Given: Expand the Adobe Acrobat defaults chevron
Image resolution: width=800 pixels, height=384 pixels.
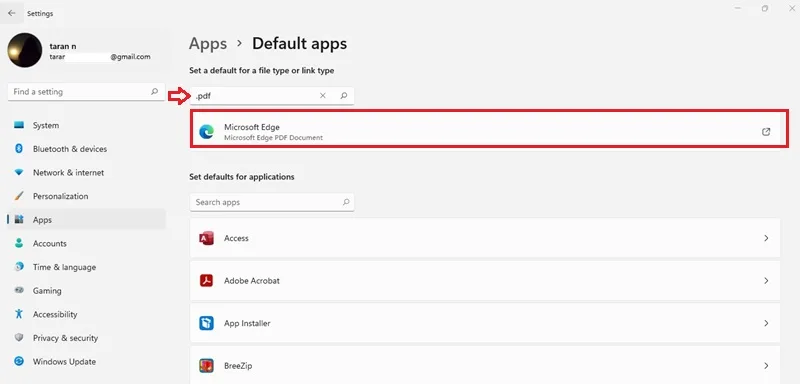Looking at the screenshot, I should coord(766,280).
